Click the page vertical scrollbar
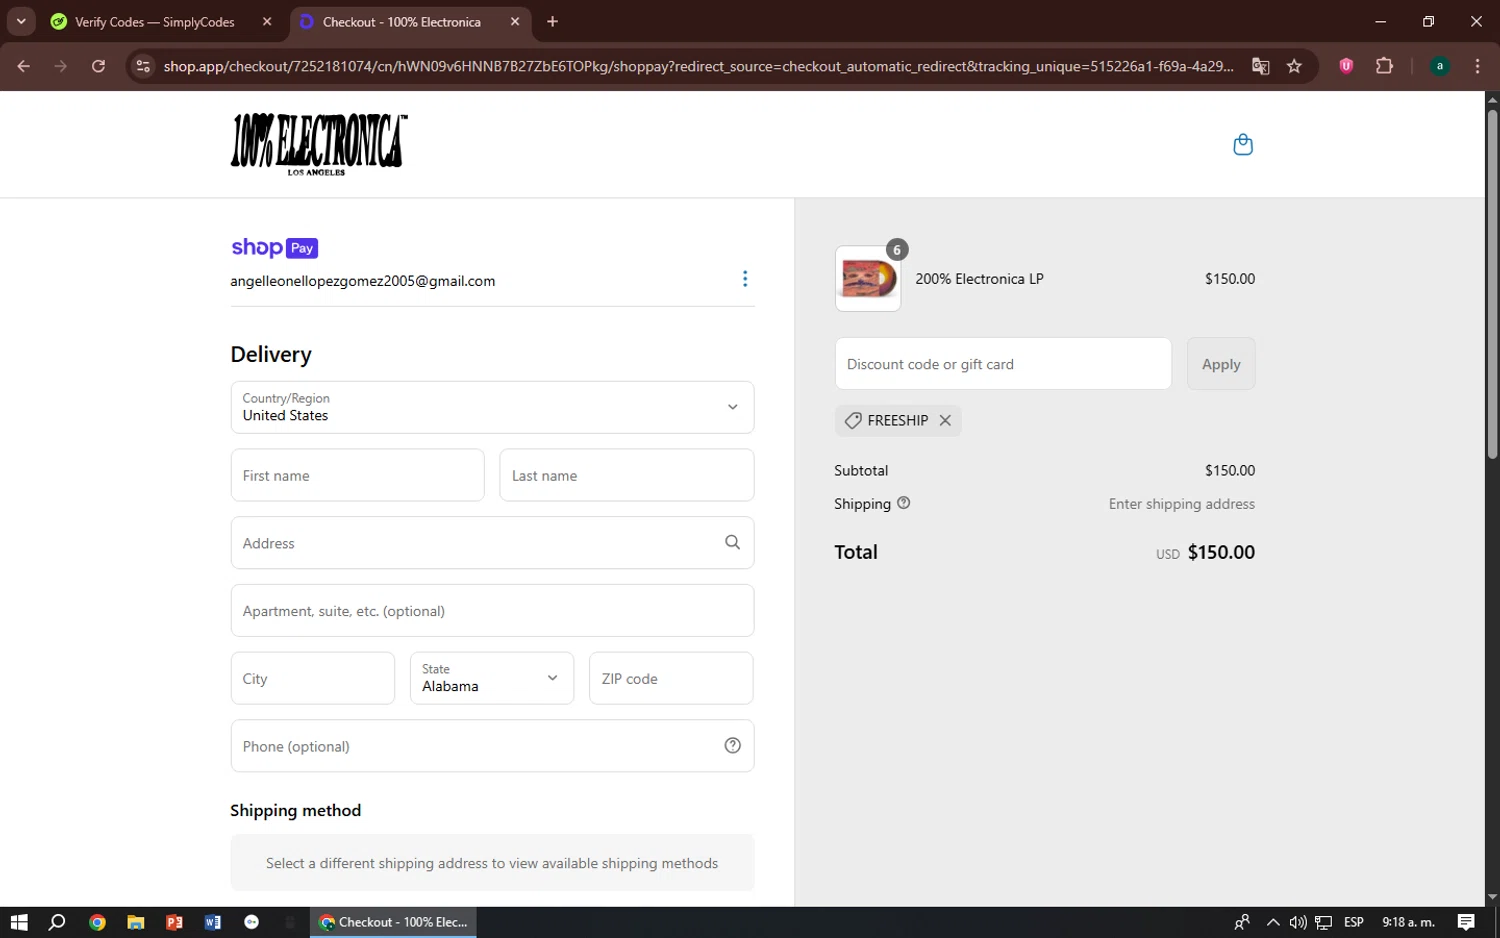Screen dimensions: 1500x938 [x=1492, y=283]
